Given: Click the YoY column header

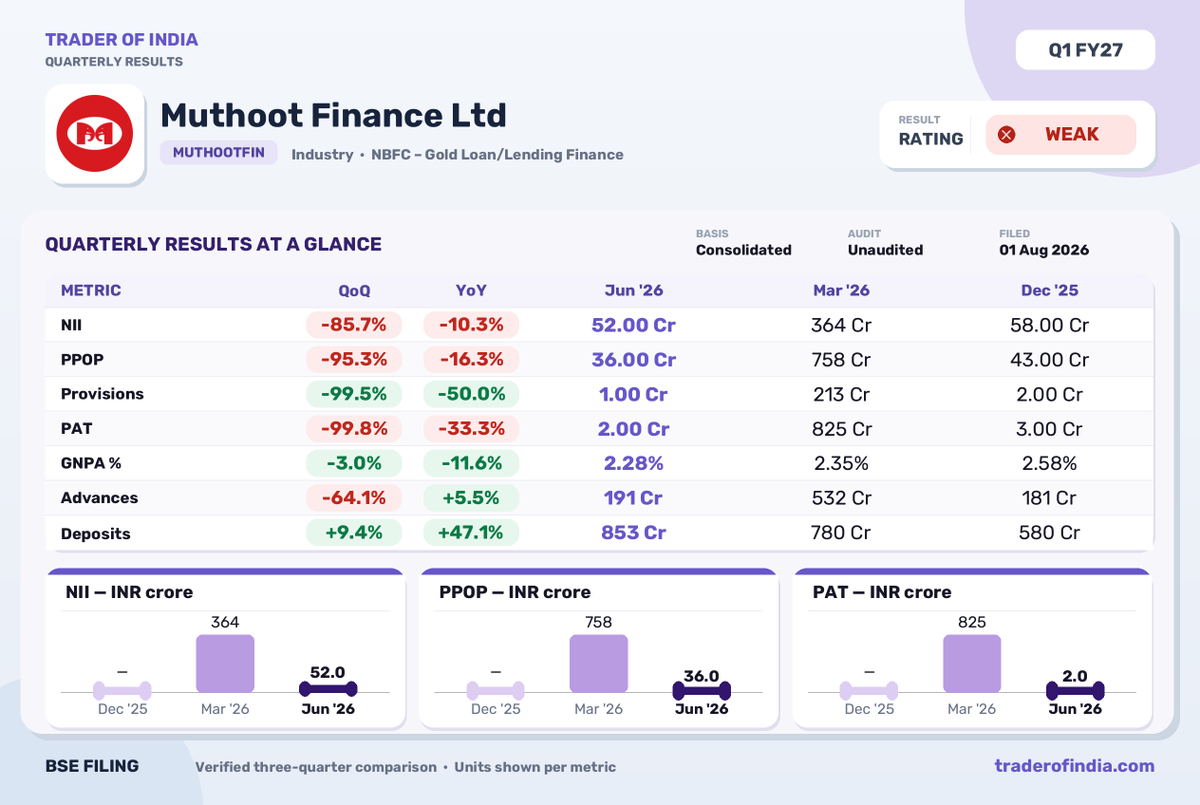Looking at the screenshot, I should click(471, 291).
